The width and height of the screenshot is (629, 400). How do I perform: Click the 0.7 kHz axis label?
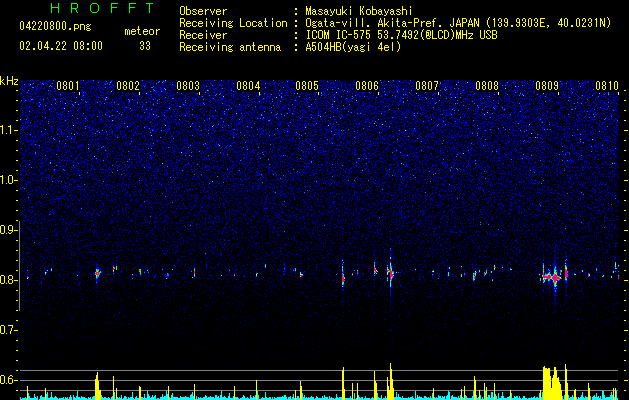tap(9, 330)
